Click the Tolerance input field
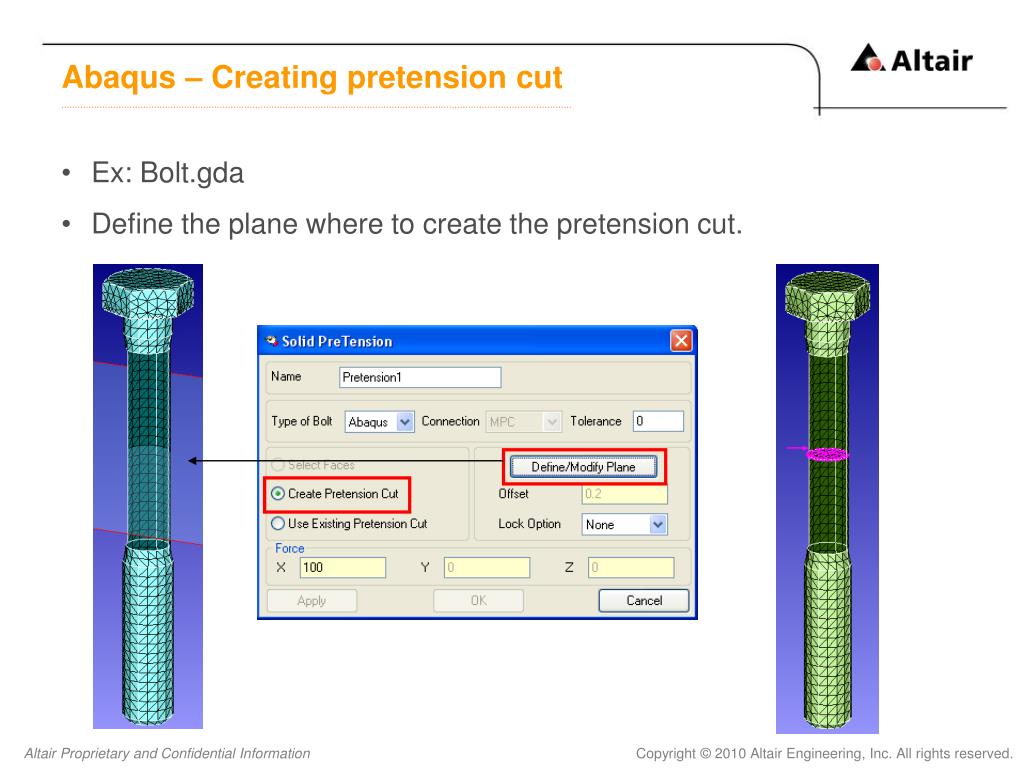 point(658,421)
